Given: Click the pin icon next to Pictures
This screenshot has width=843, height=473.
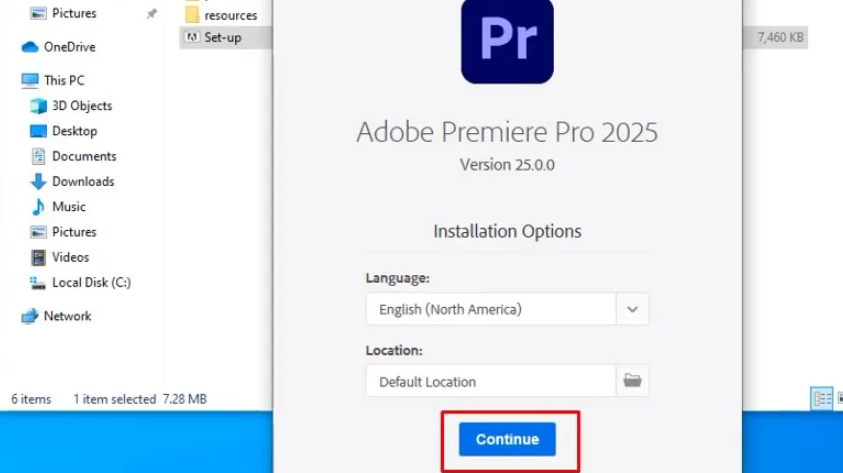Looking at the screenshot, I should click(151, 14).
